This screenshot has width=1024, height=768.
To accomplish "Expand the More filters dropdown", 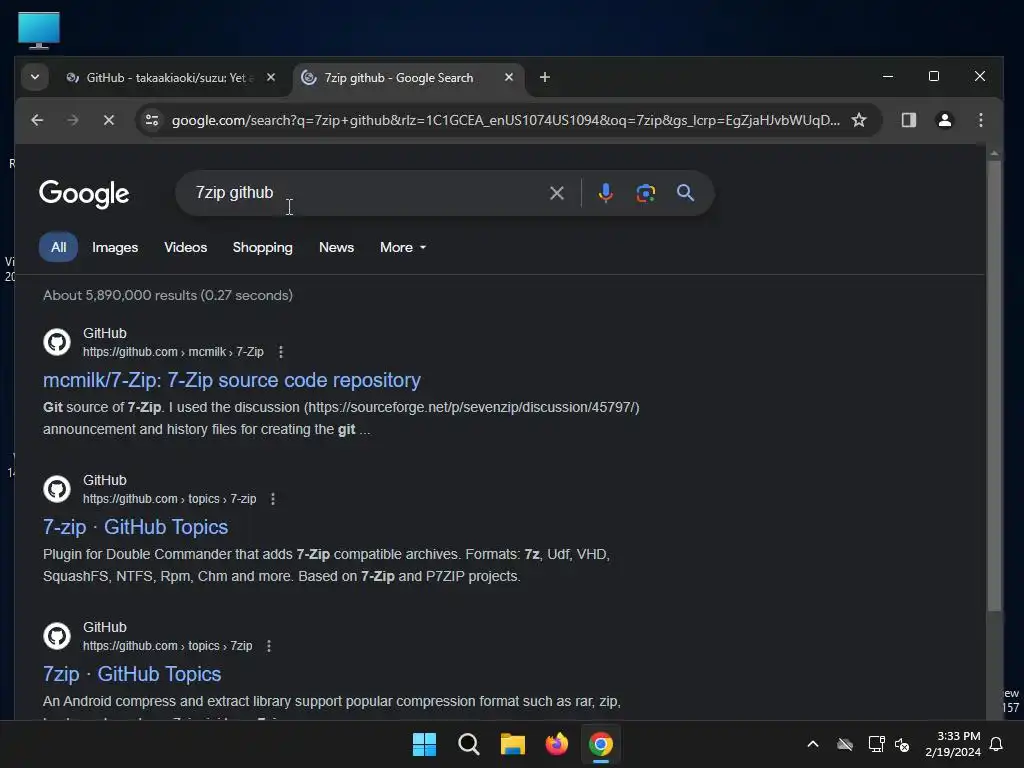I will [403, 247].
